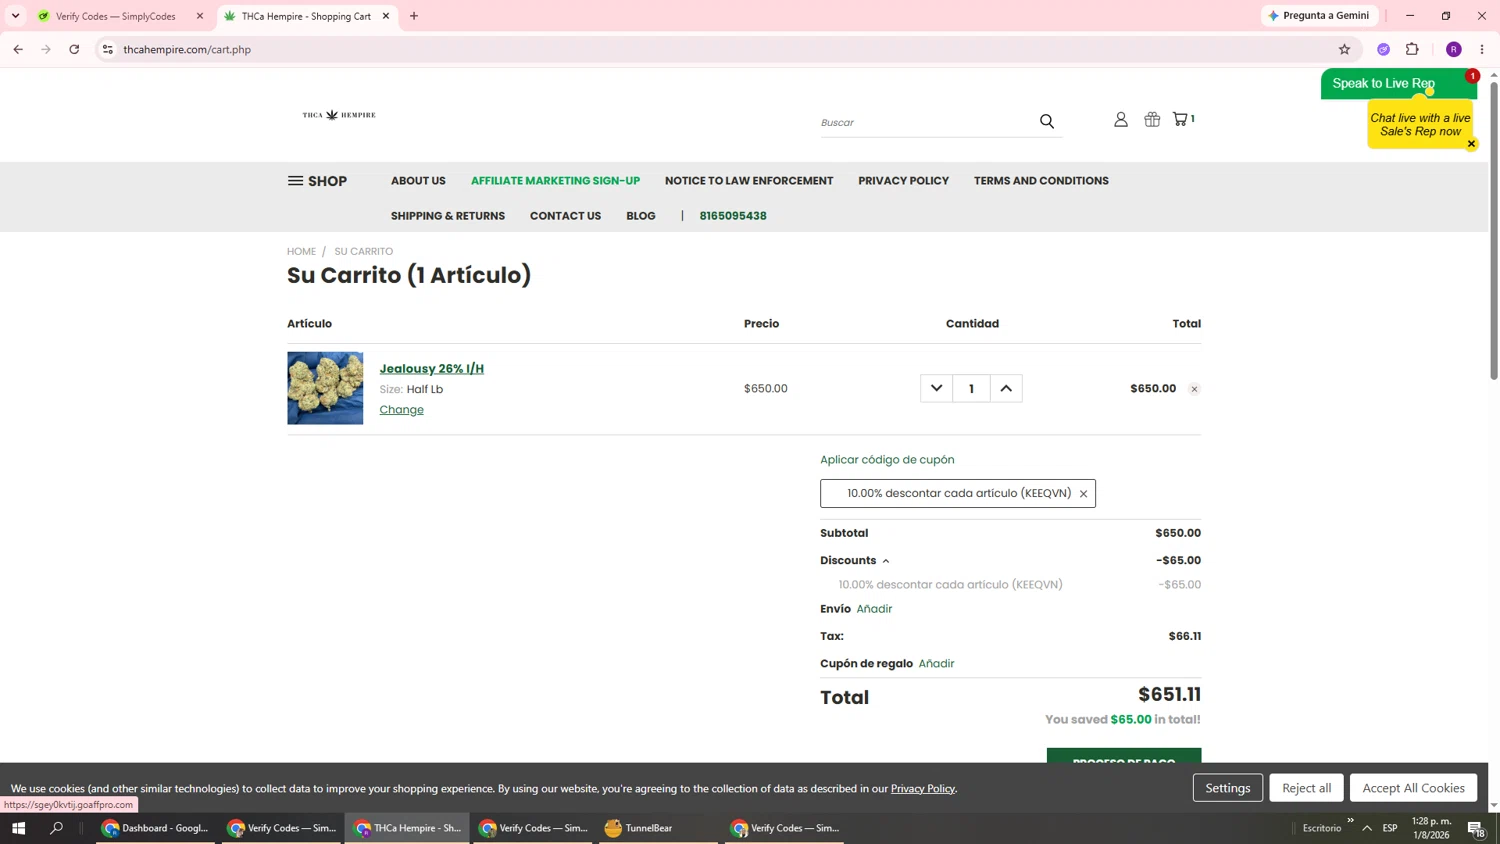Open the Jealousy 26% I/H product link

432,369
